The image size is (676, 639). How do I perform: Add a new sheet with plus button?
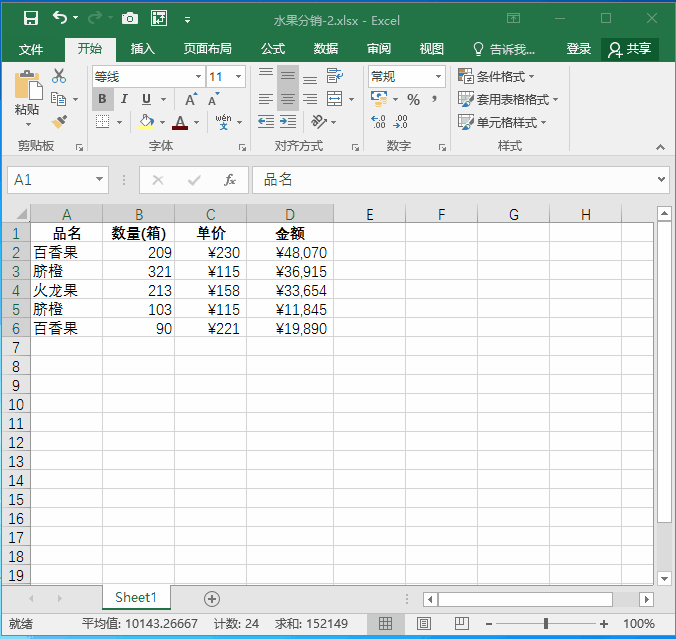pyautogui.click(x=211, y=598)
